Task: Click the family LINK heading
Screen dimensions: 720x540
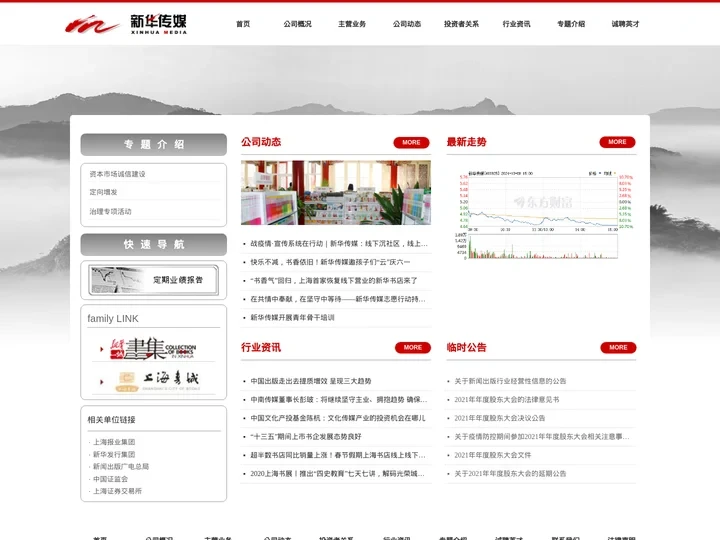Action: [x=112, y=318]
